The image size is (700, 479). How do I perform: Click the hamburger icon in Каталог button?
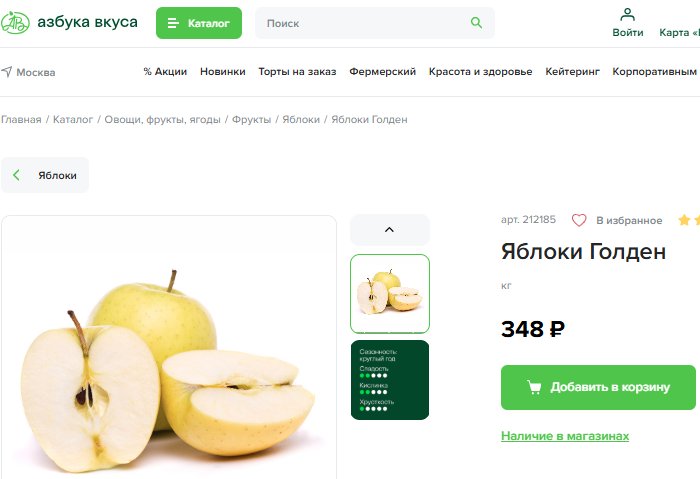pos(173,23)
